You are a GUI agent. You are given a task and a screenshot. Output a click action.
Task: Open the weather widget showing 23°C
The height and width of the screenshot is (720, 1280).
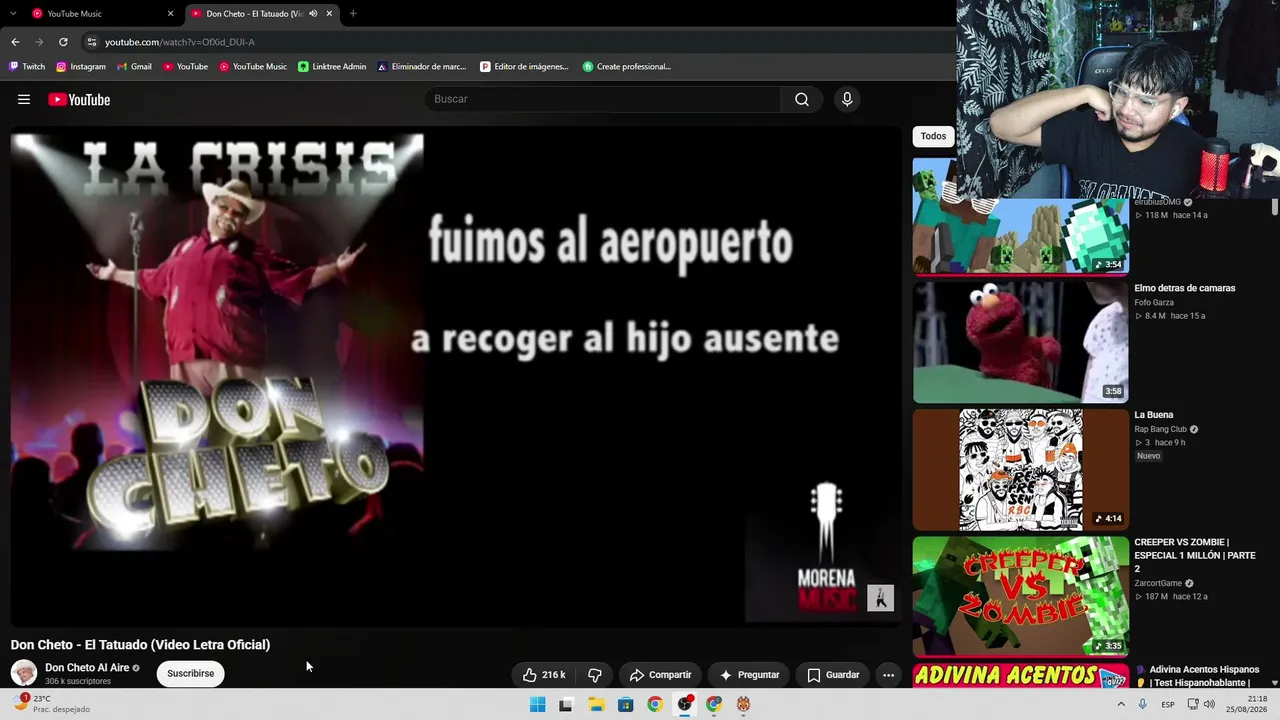(52, 704)
